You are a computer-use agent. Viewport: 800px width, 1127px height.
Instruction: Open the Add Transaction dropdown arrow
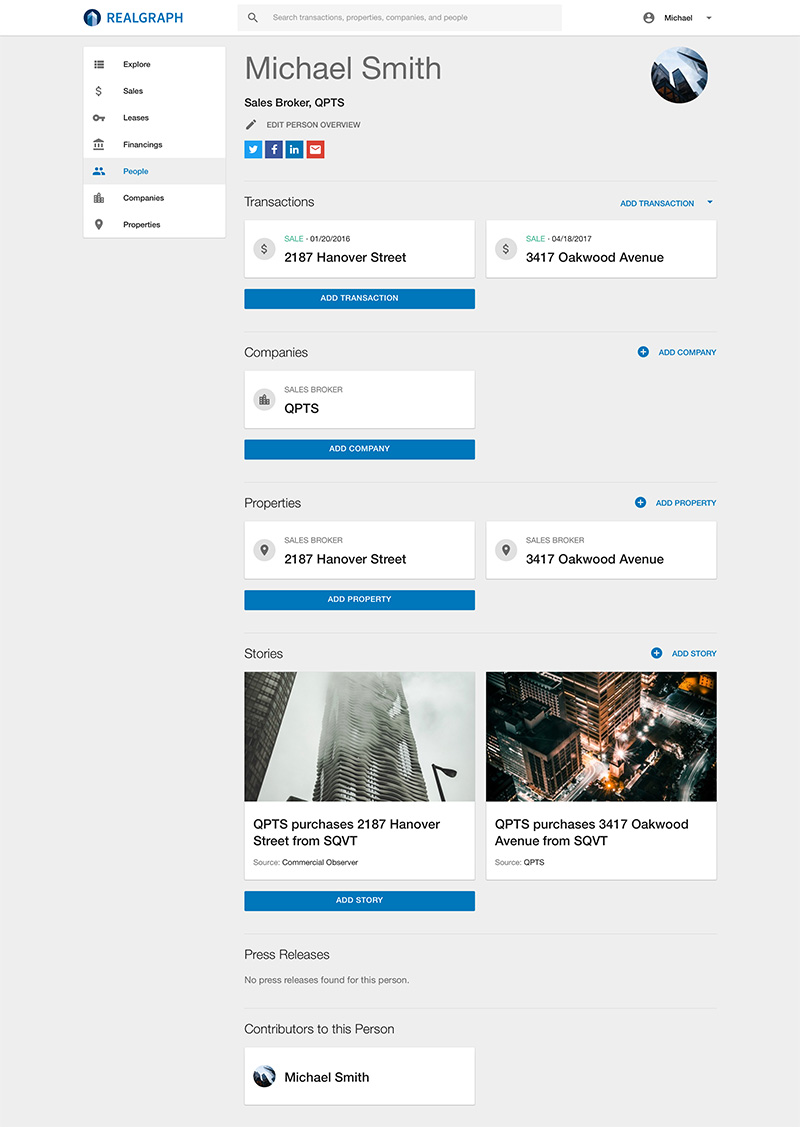click(x=710, y=202)
